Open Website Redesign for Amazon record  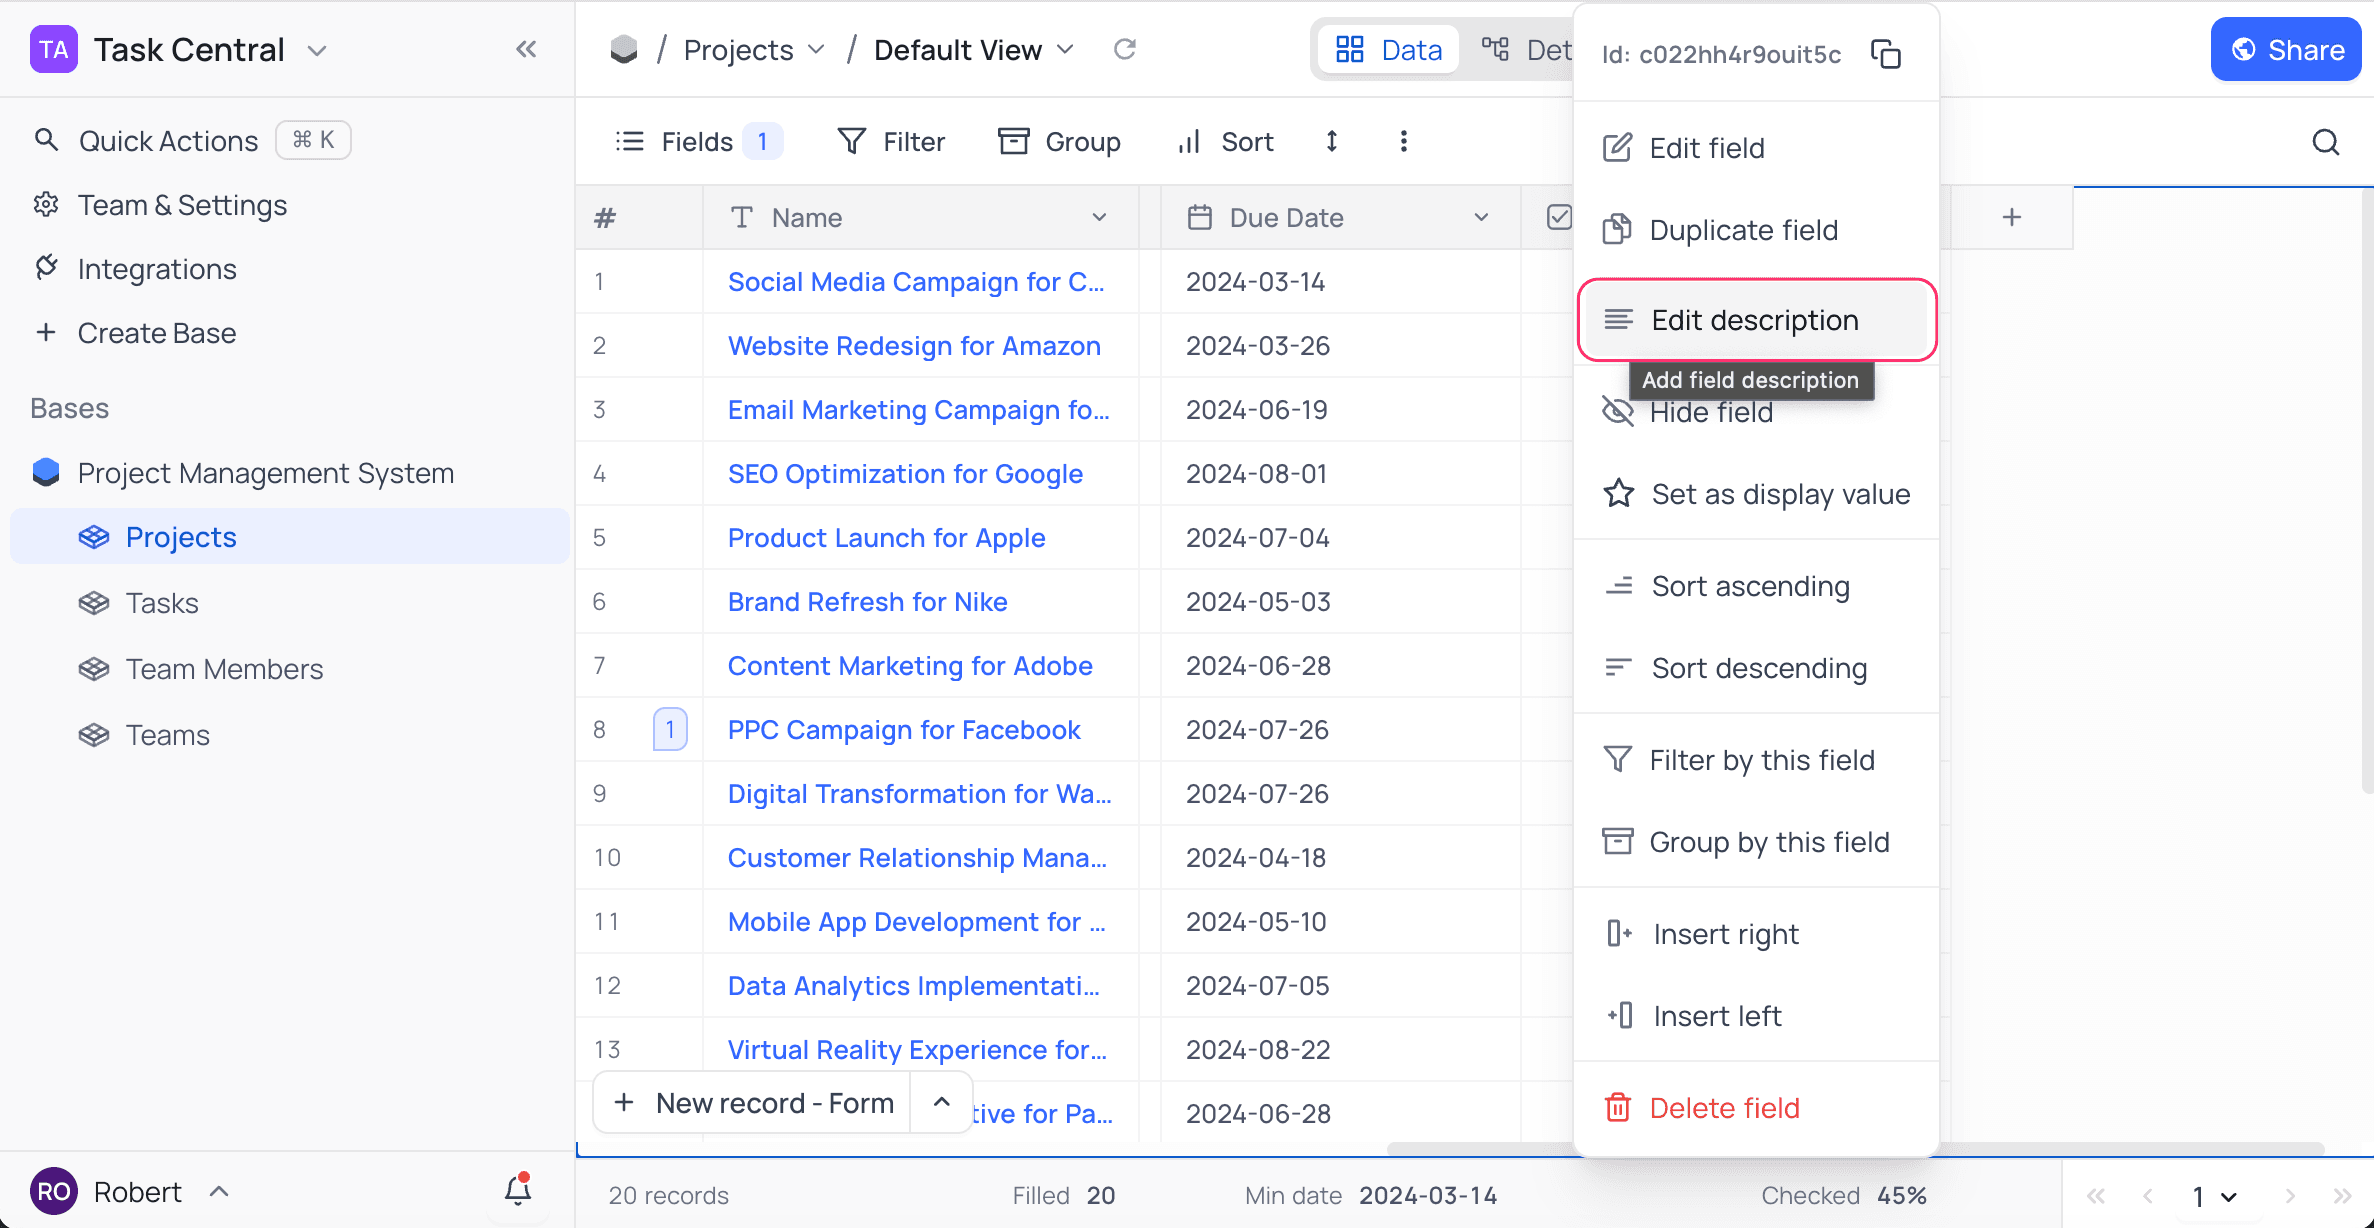point(914,346)
